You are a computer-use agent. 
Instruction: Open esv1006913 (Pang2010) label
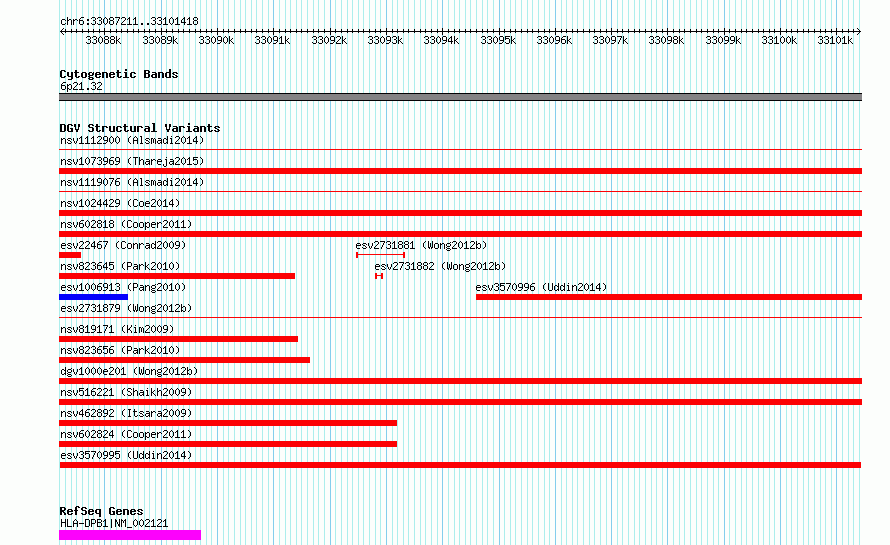pyautogui.click(x=123, y=287)
